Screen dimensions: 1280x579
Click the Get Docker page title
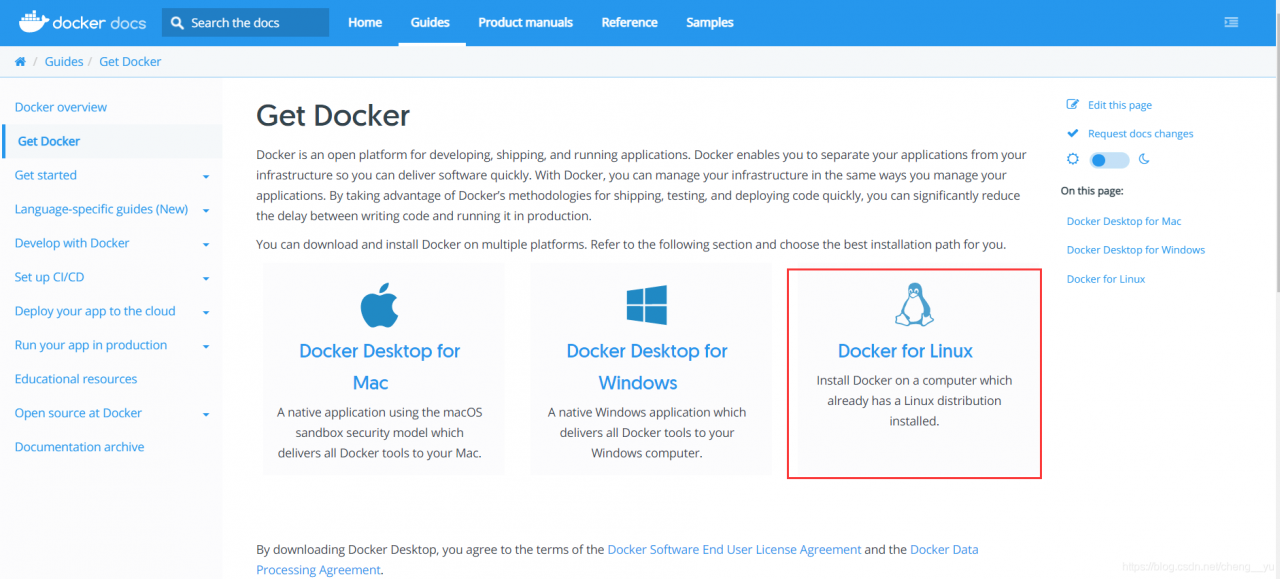coord(333,115)
